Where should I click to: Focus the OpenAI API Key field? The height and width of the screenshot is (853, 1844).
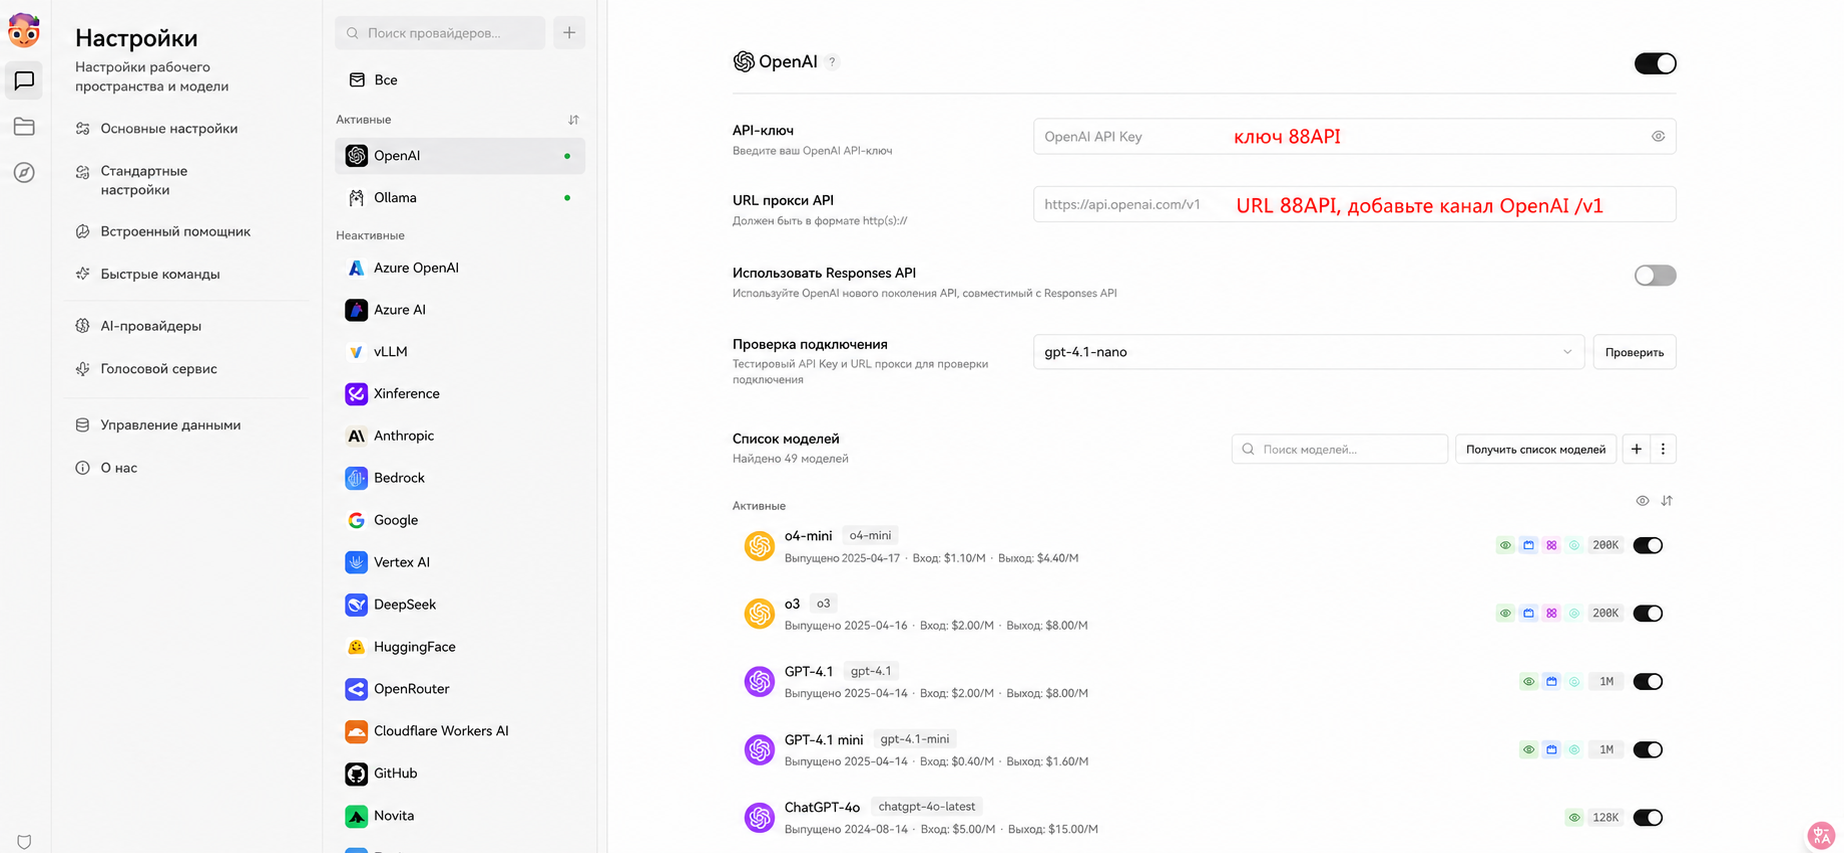(1354, 136)
